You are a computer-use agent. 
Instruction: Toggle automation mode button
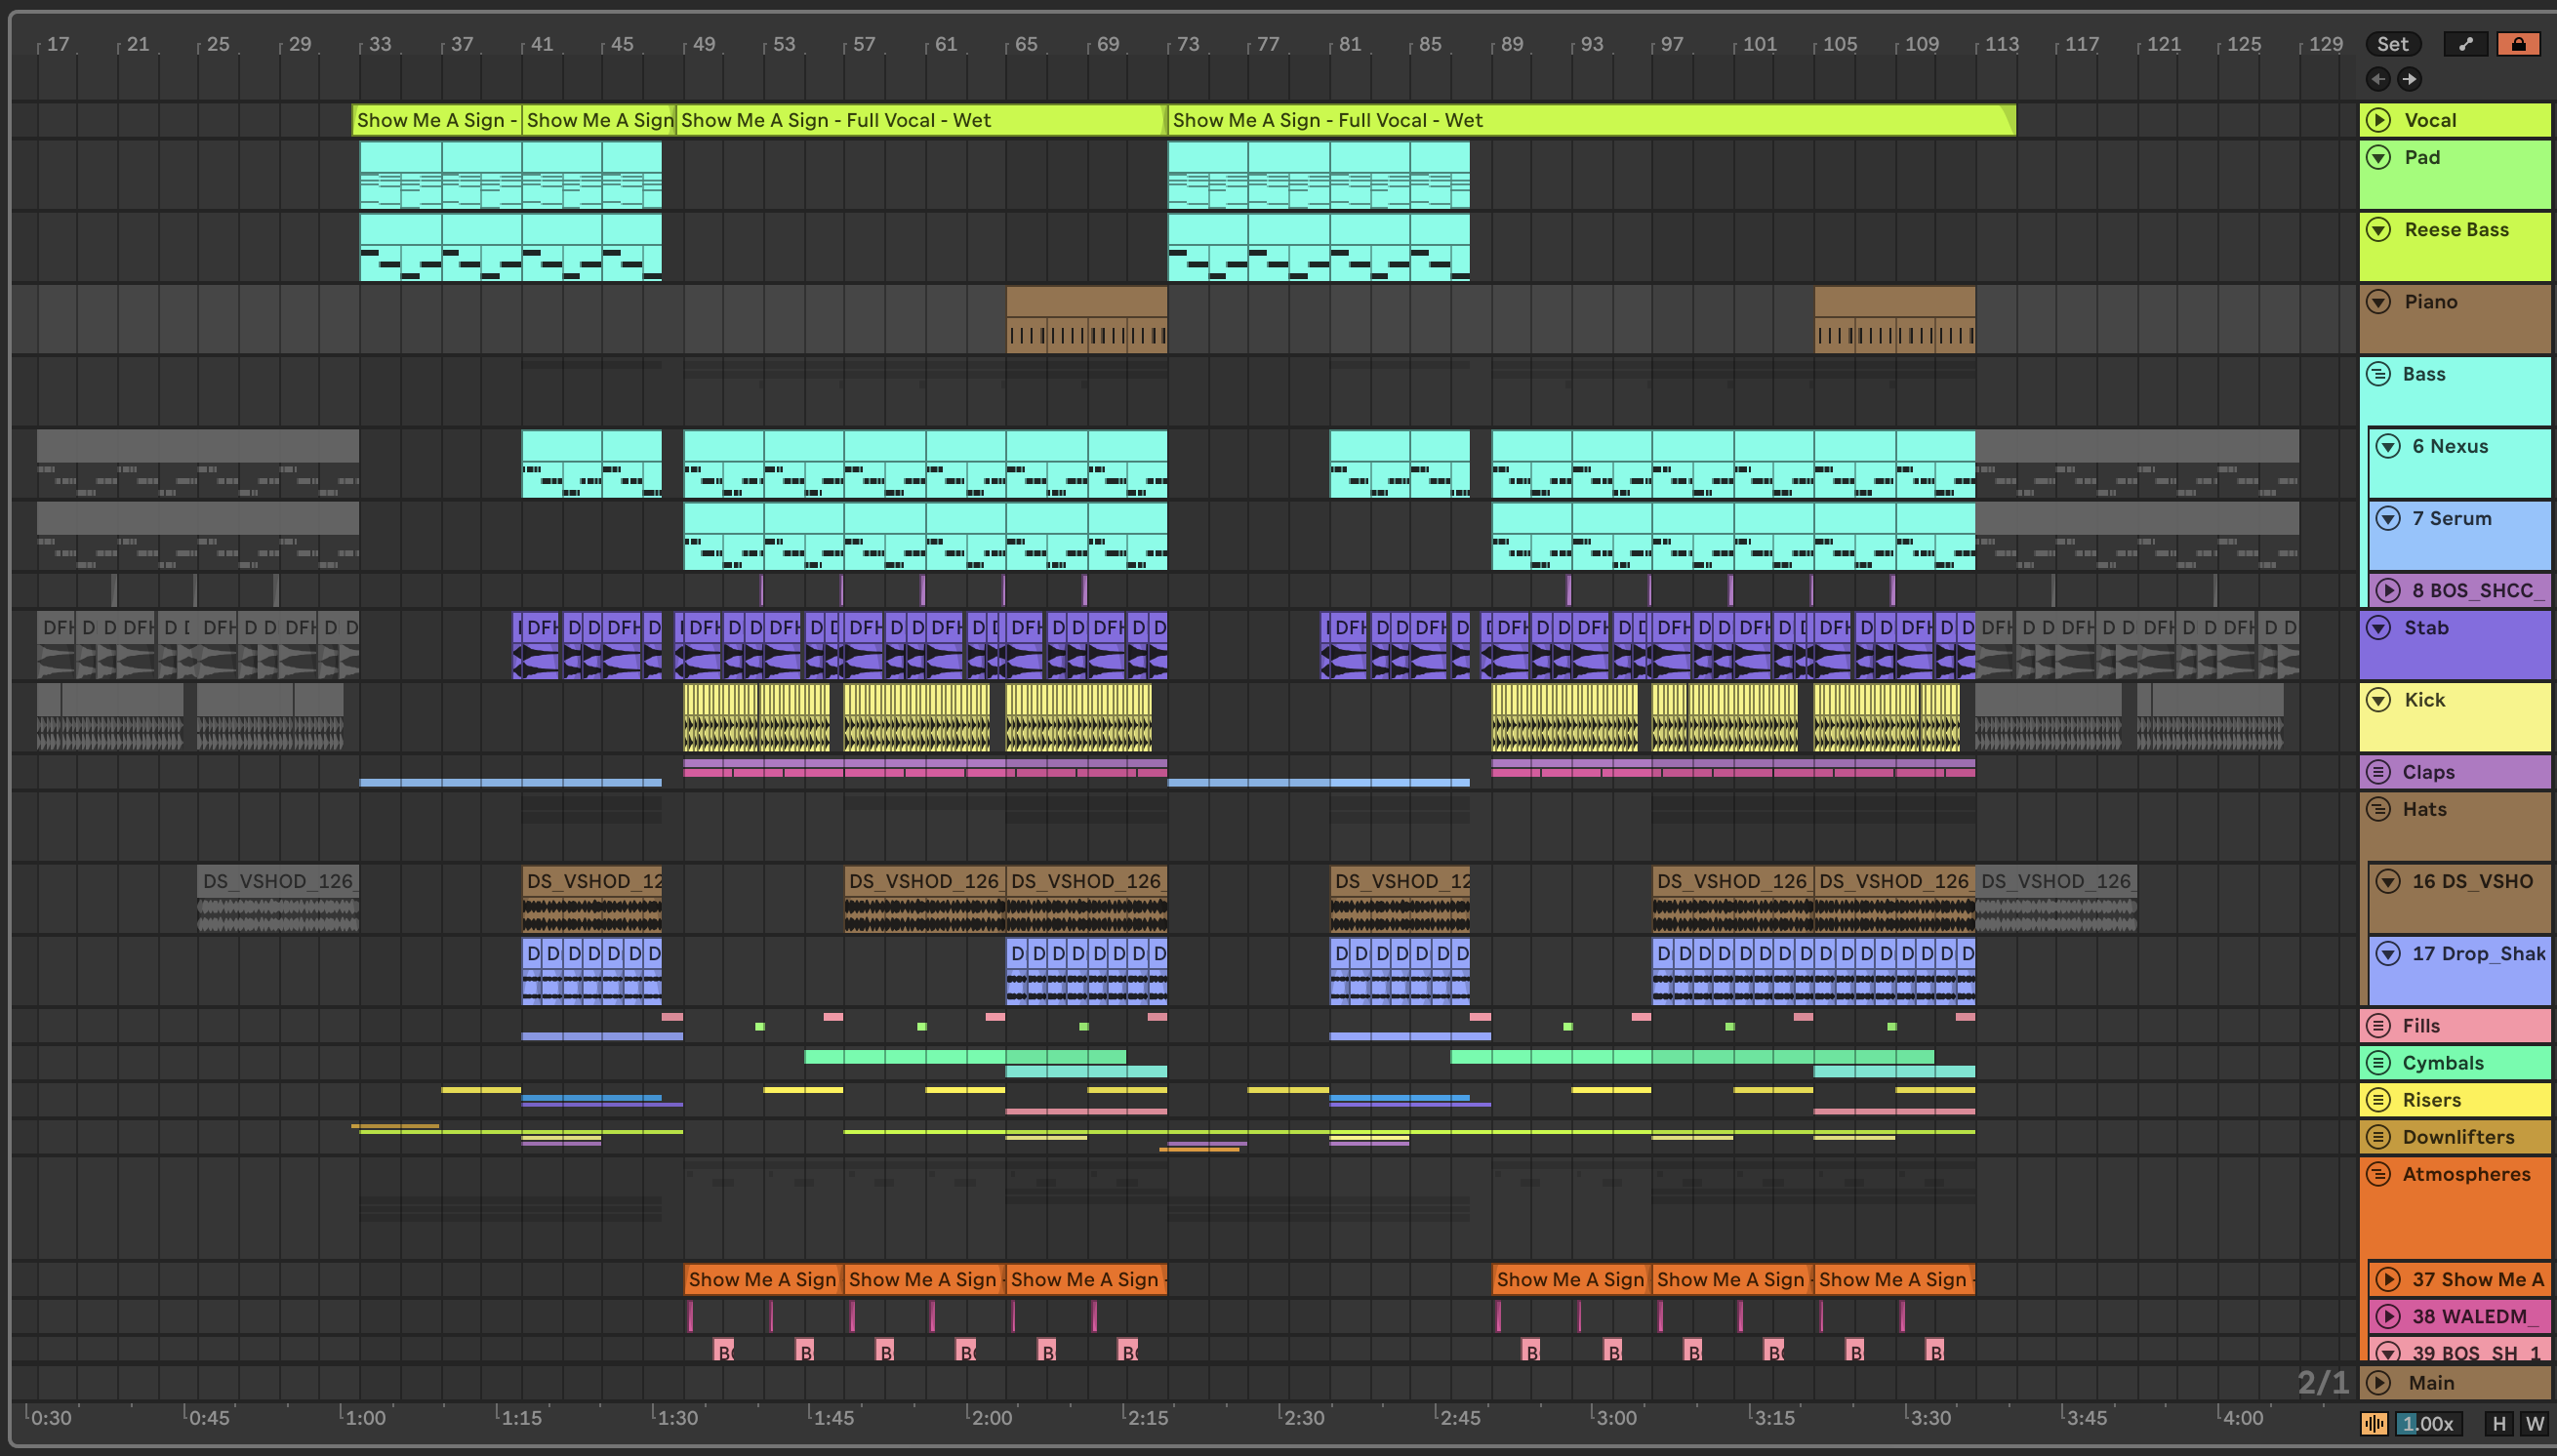click(2466, 44)
